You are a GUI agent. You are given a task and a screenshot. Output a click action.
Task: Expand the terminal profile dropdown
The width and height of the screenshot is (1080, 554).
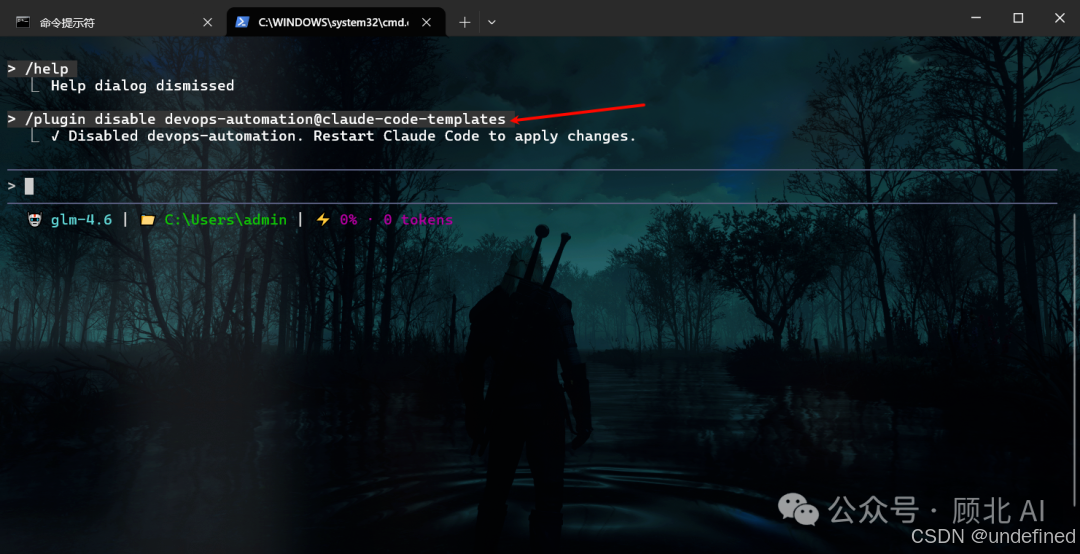(x=492, y=22)
